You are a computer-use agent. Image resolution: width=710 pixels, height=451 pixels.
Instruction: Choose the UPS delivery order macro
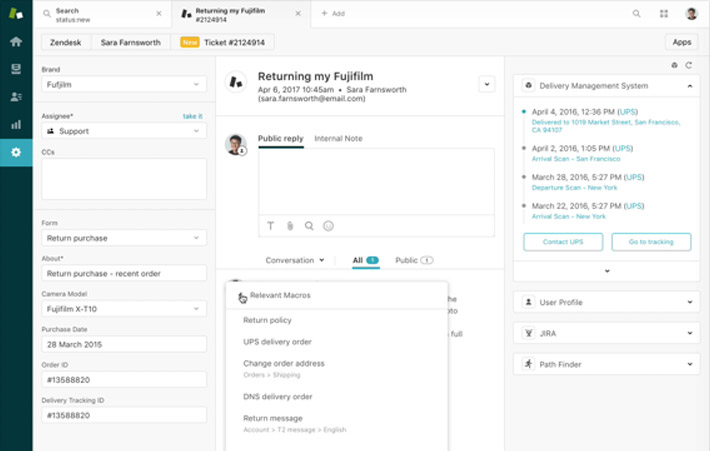(x=277, y=342)
